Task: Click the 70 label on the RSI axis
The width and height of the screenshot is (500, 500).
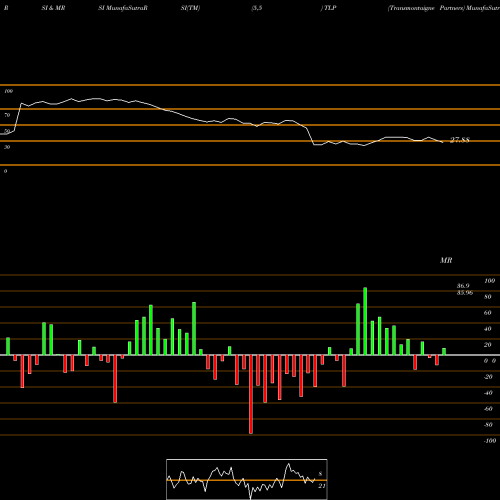Action: pyautogui.click(x=7, y=115)
